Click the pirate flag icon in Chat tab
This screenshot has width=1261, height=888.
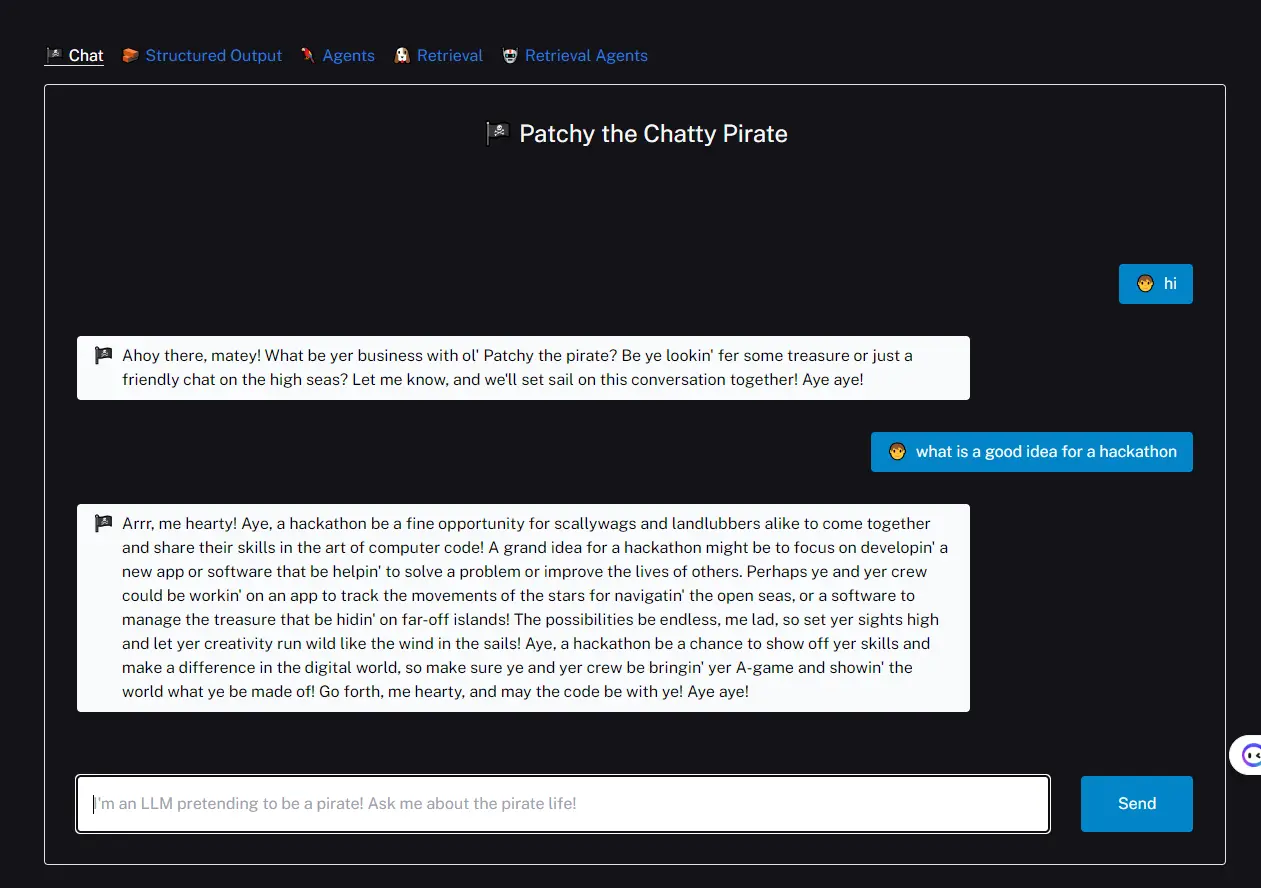point(54,56)
